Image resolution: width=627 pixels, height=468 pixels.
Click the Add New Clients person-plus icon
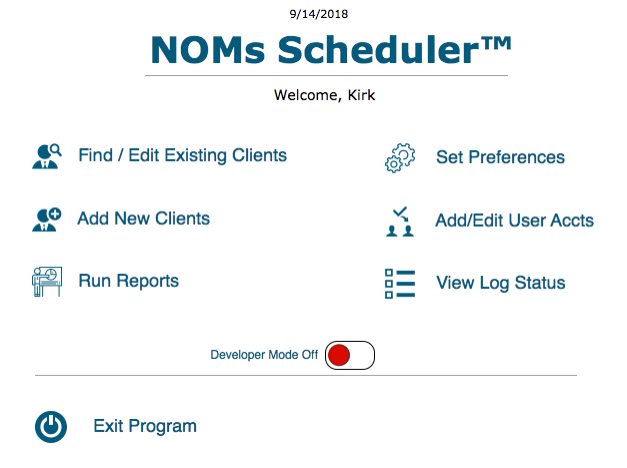[46, 219]
